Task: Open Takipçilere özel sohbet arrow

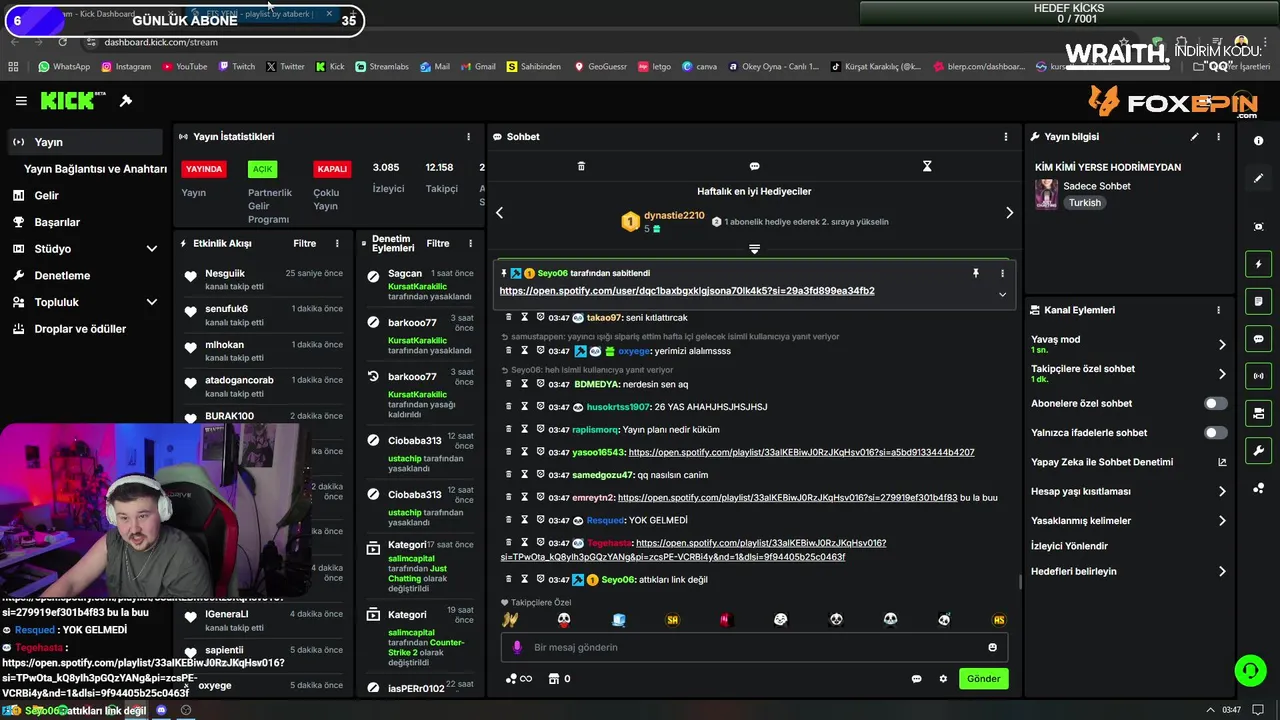Action: [x=1222, y=374]
